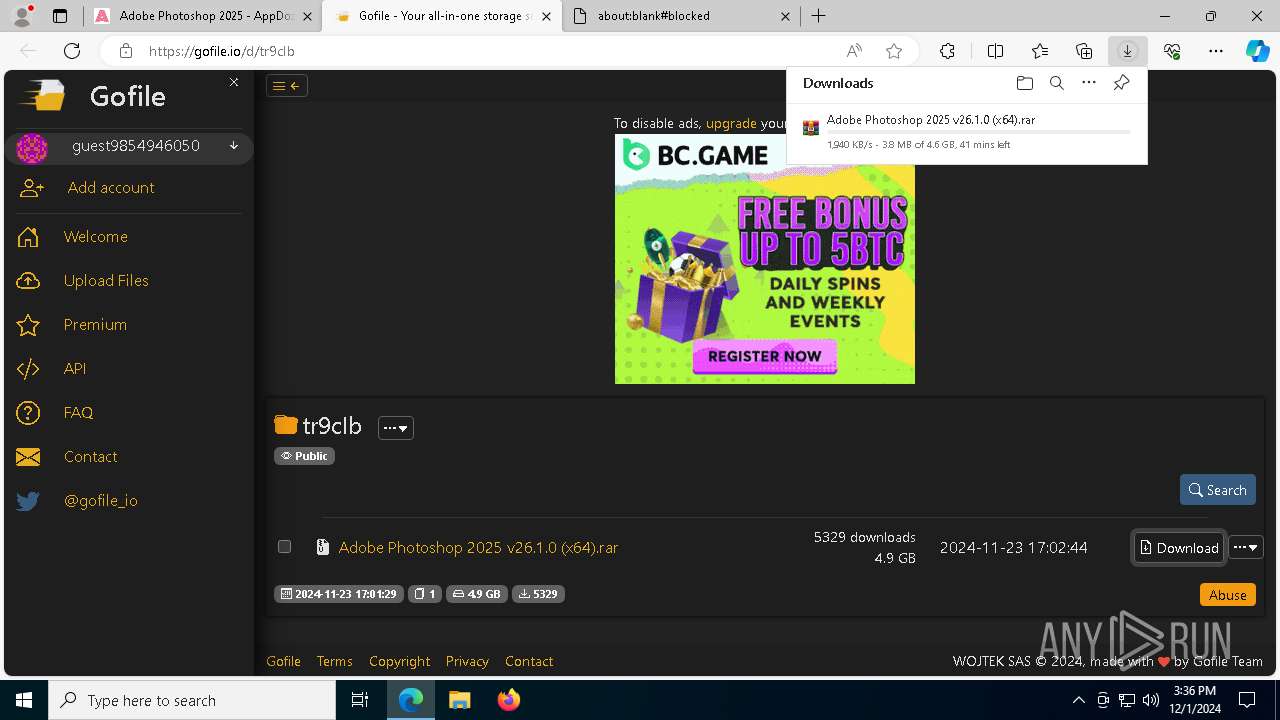Open Premium in sidebar
This screenshot has height=720, width=1280.
click(x=95, y=325)
